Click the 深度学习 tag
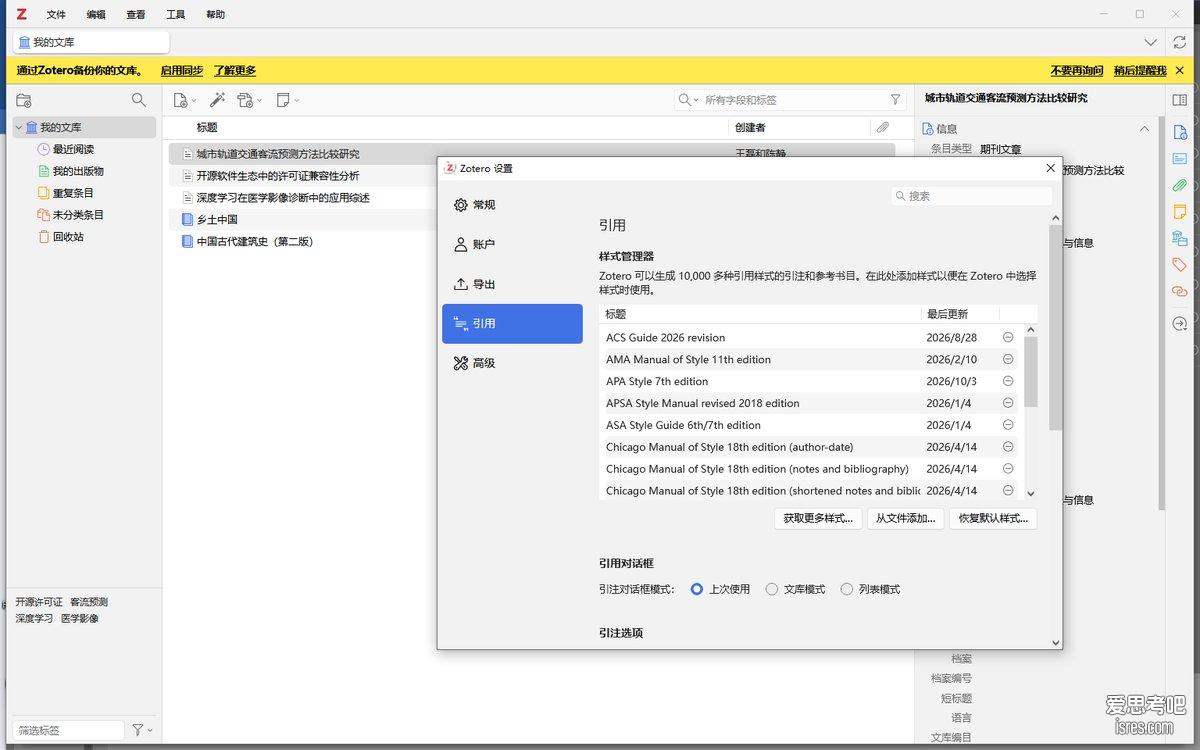 click(x=34, y=618)
